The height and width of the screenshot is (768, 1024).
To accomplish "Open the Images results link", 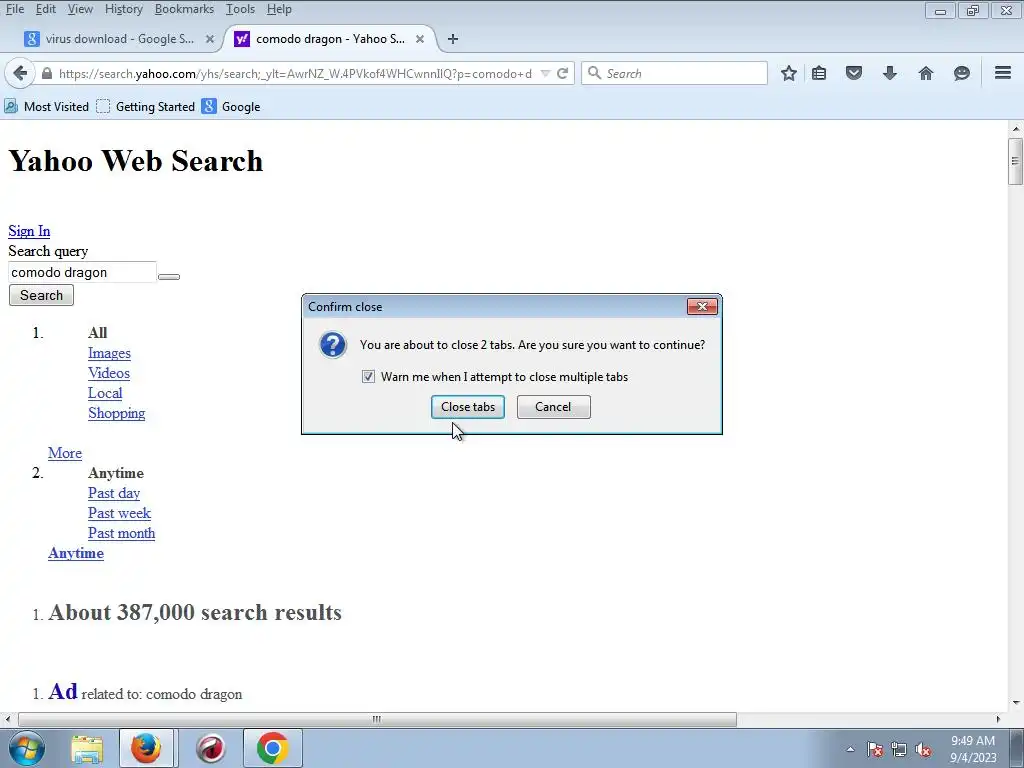I will (109, 353).
